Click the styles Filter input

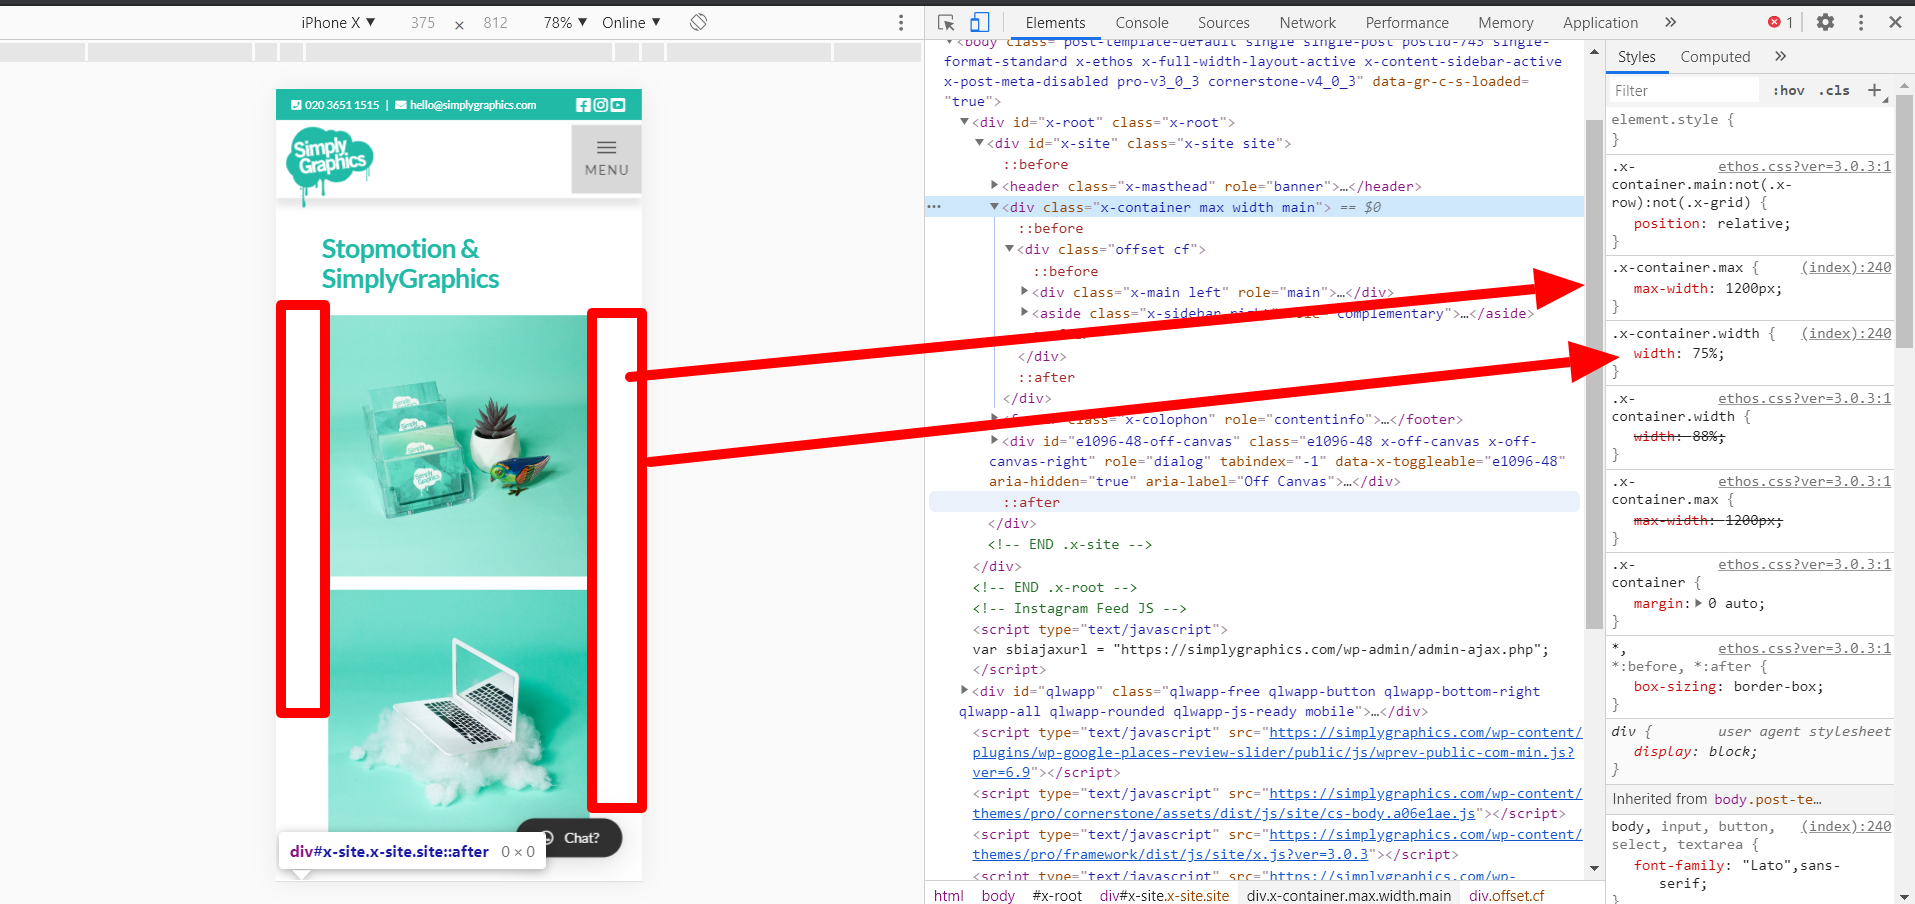1685,90
